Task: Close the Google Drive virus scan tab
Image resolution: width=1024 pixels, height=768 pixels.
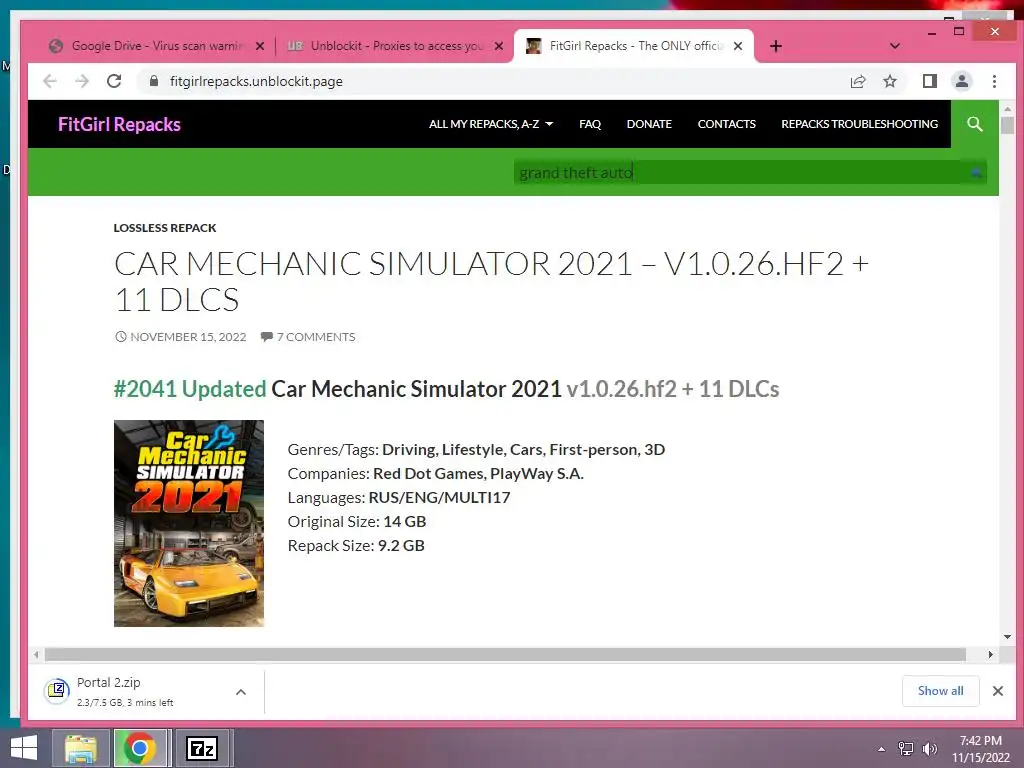Action: [260, 46]
